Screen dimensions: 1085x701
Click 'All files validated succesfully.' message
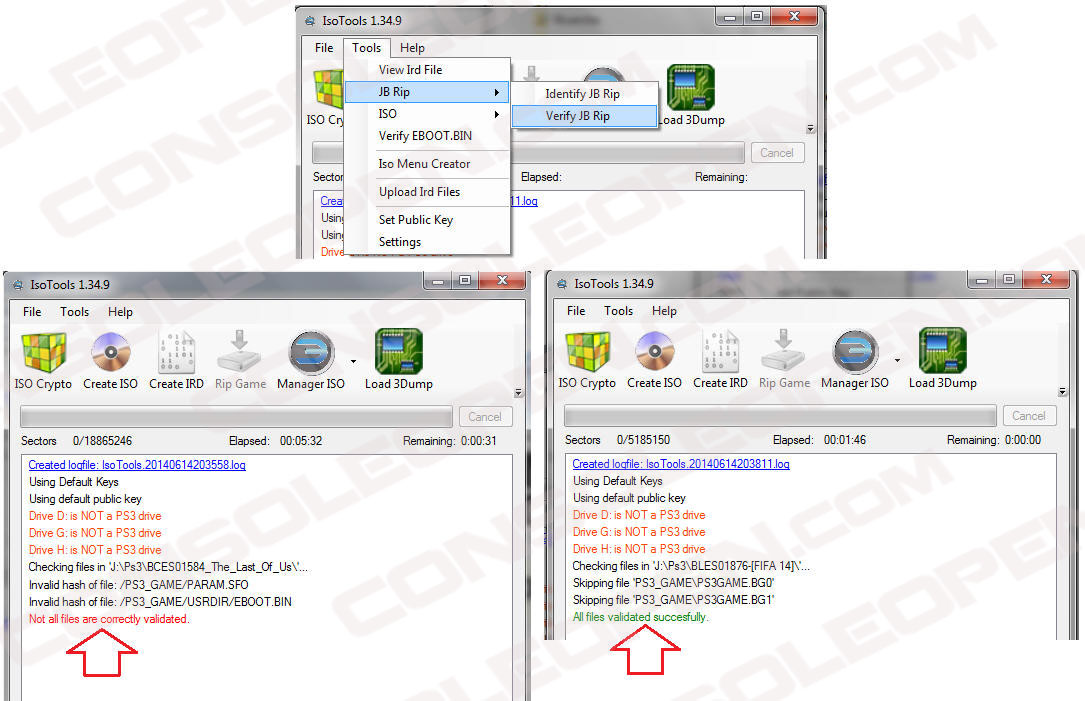(x=641, y=617)
